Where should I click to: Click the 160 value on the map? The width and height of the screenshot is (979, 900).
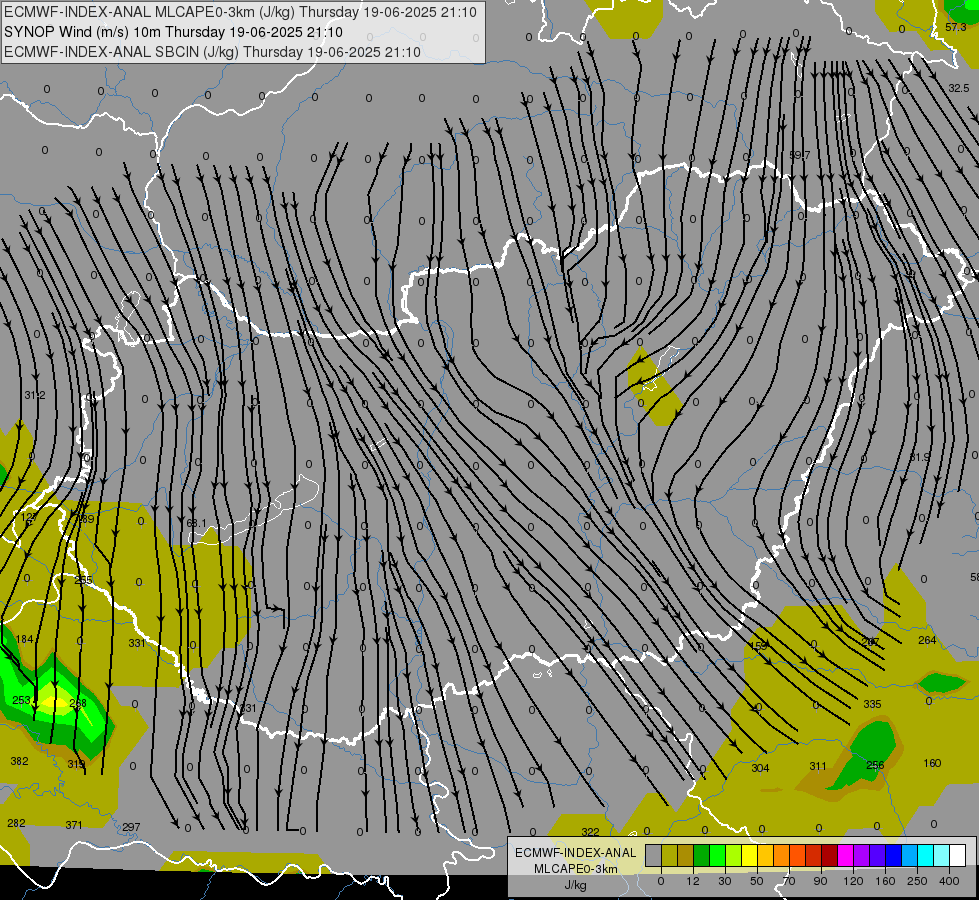click(932, 763)
